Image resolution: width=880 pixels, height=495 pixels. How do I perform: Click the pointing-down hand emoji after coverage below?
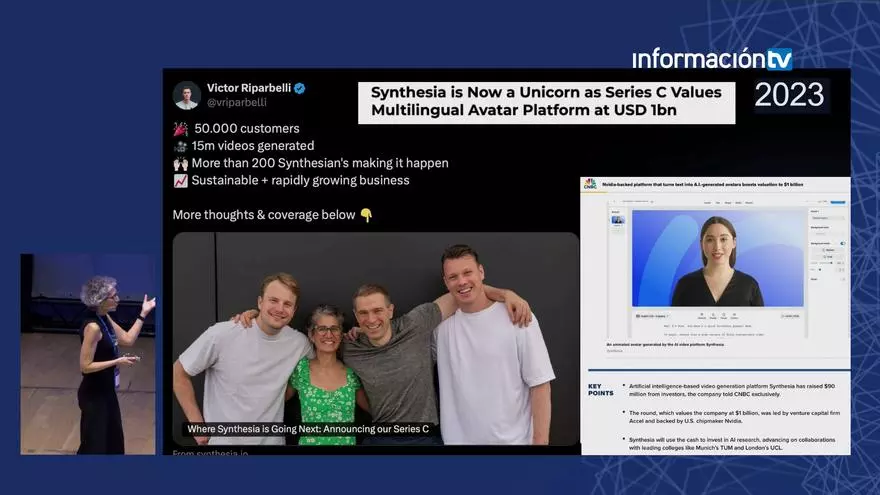click(366, 216)
